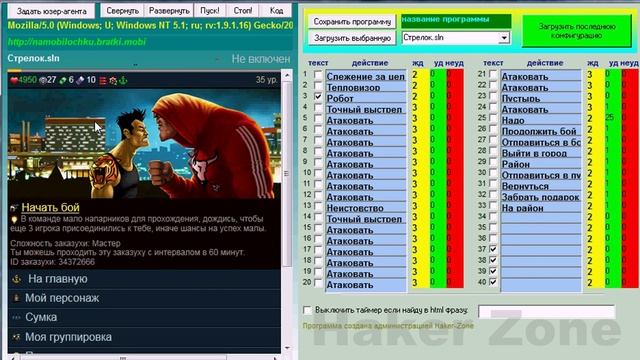Click Загрузить выбранную button

[x=352, y=38]
